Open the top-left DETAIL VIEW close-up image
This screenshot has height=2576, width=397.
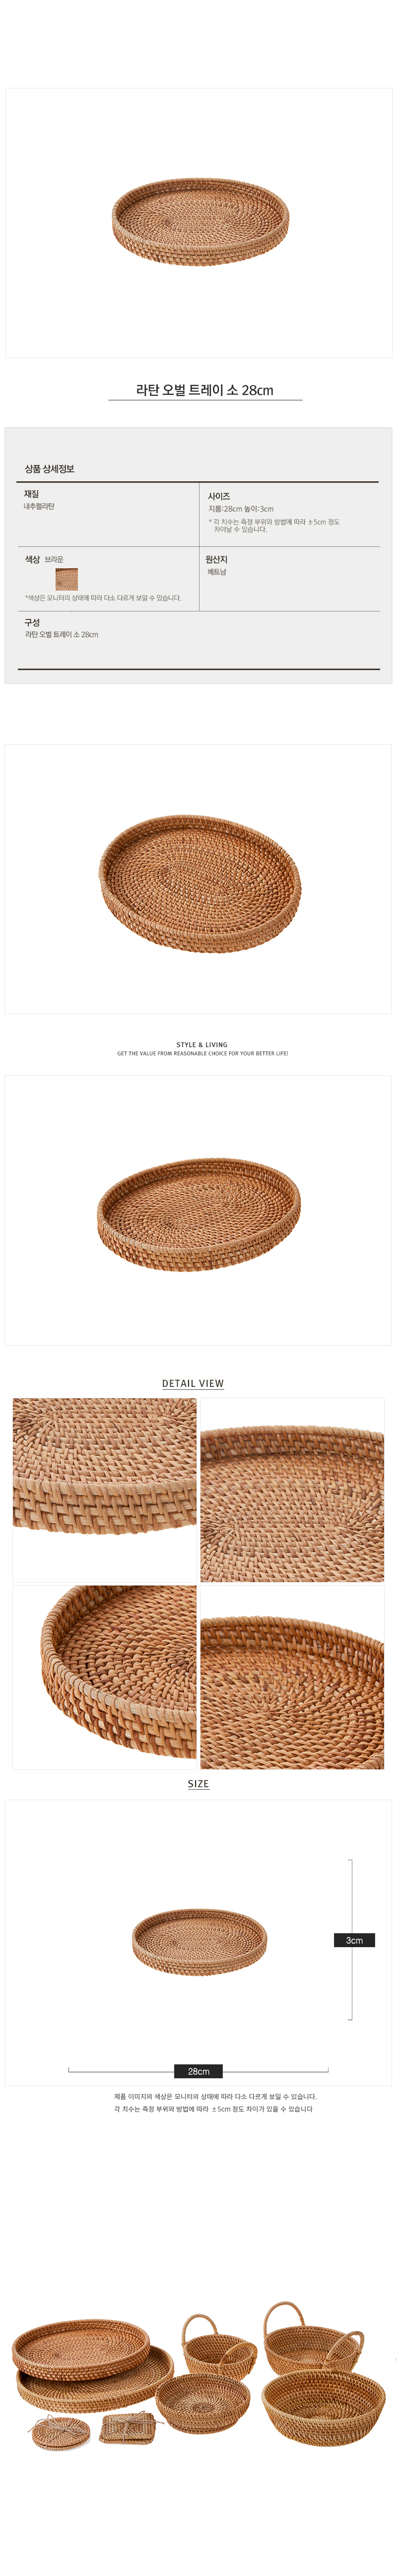tap(105, 1490)
